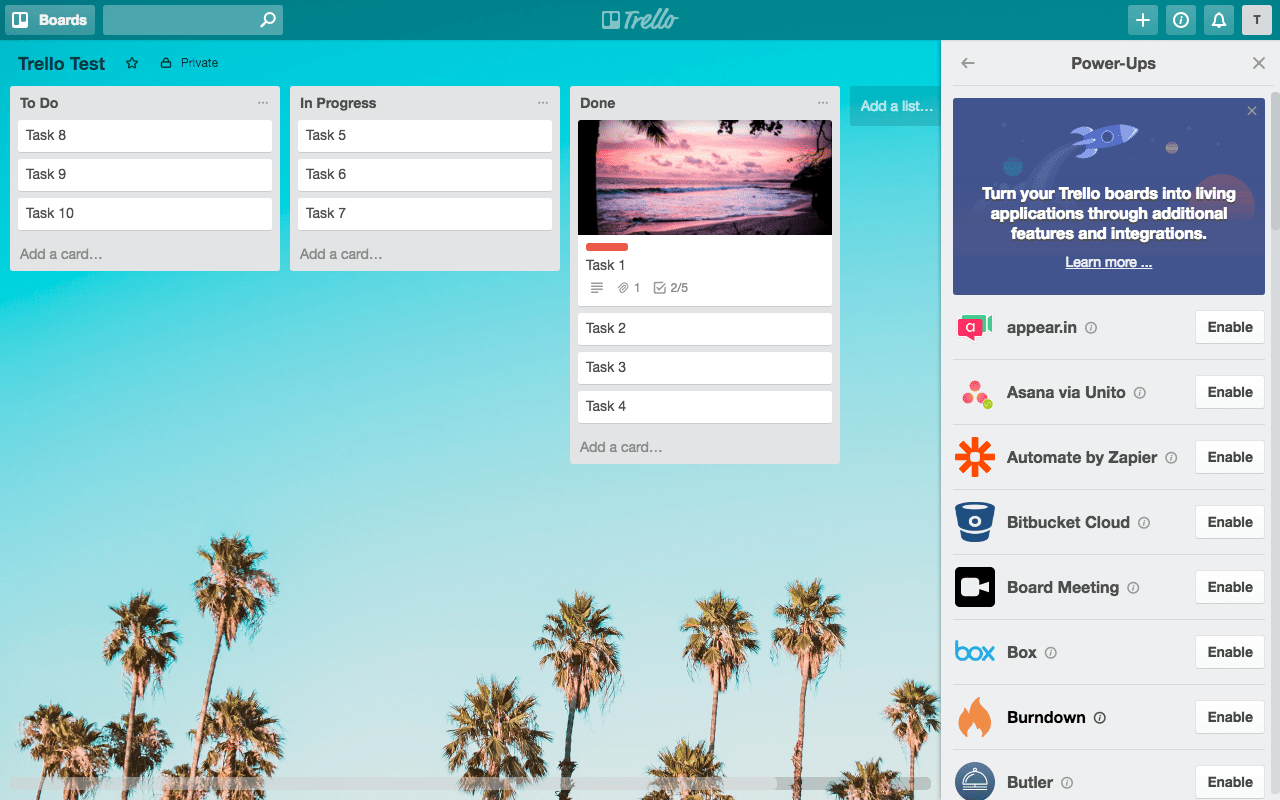Open the Task 6 card
Viewport: 1280px width, 800px height.
pyautogui.click(x=425, y=175)
